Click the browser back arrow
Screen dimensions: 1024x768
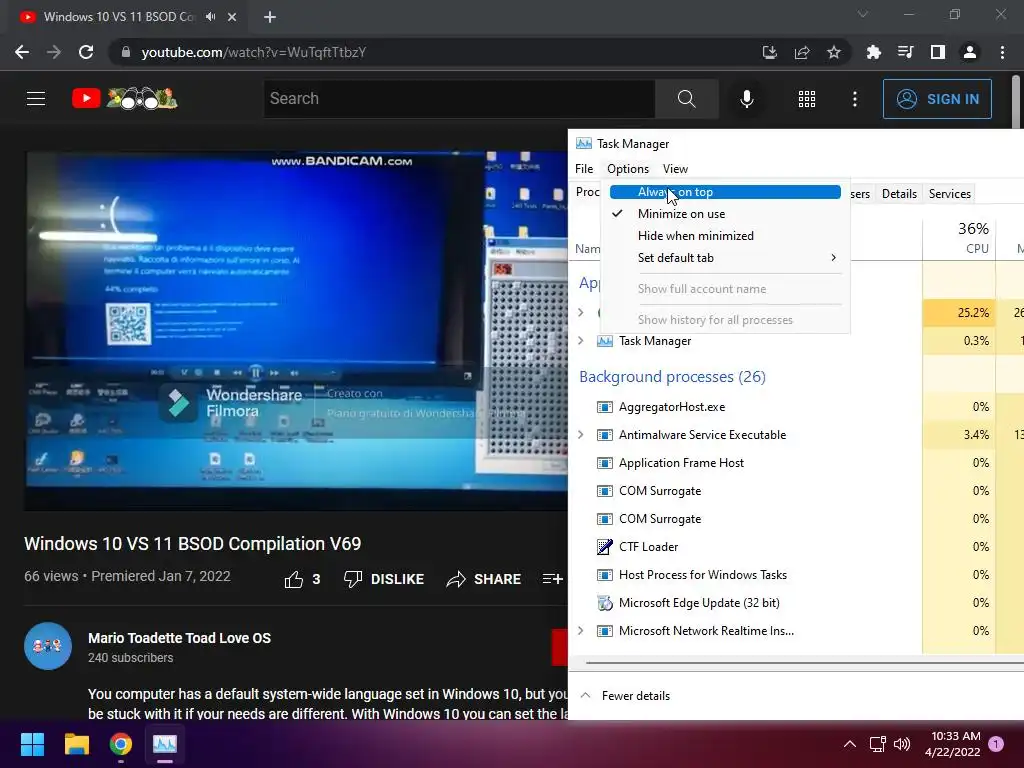click(22, 52)
